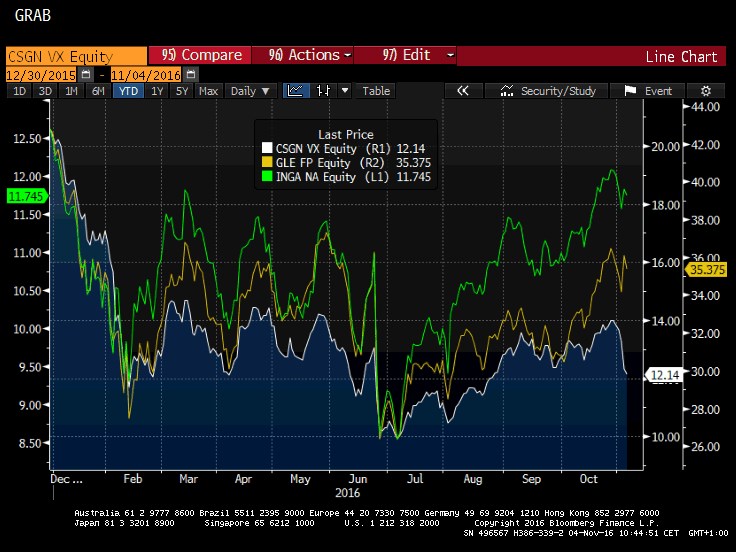
Task: Edit the start date 12/30/2015 field
Action: click(x=41, y=75)
